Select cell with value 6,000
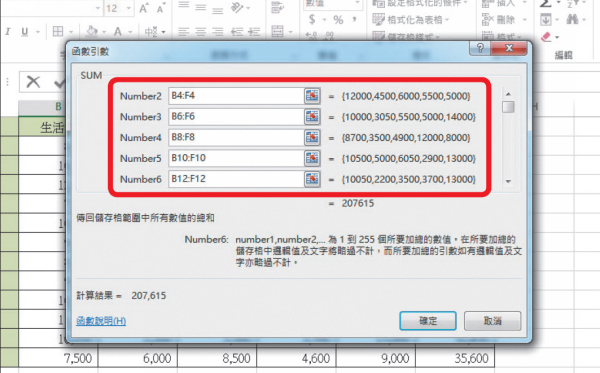Image resolution: width=600 pixels, height=373 pixels. point(138,358)
